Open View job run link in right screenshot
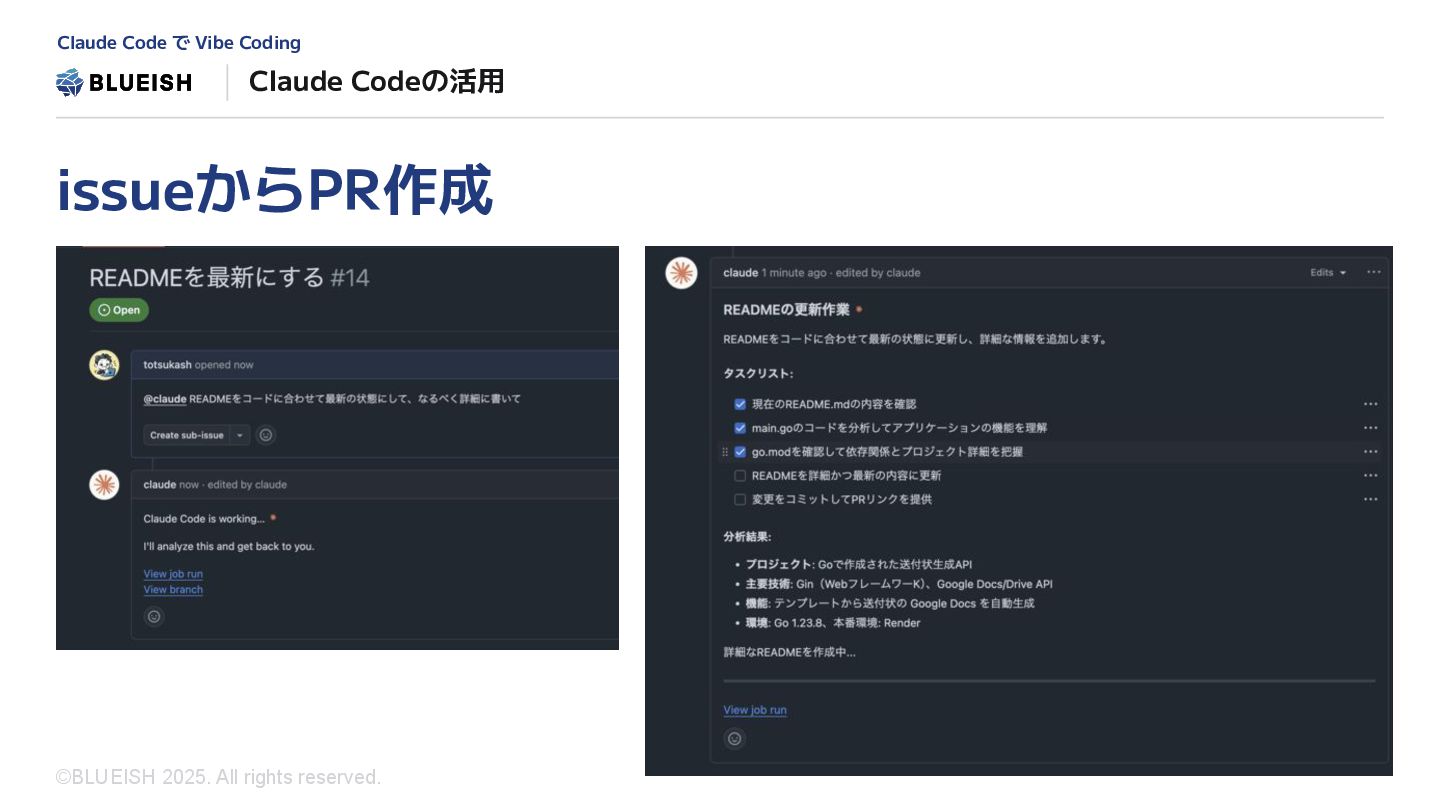This screenshot has height=810, width=1440. pos(755,710)
